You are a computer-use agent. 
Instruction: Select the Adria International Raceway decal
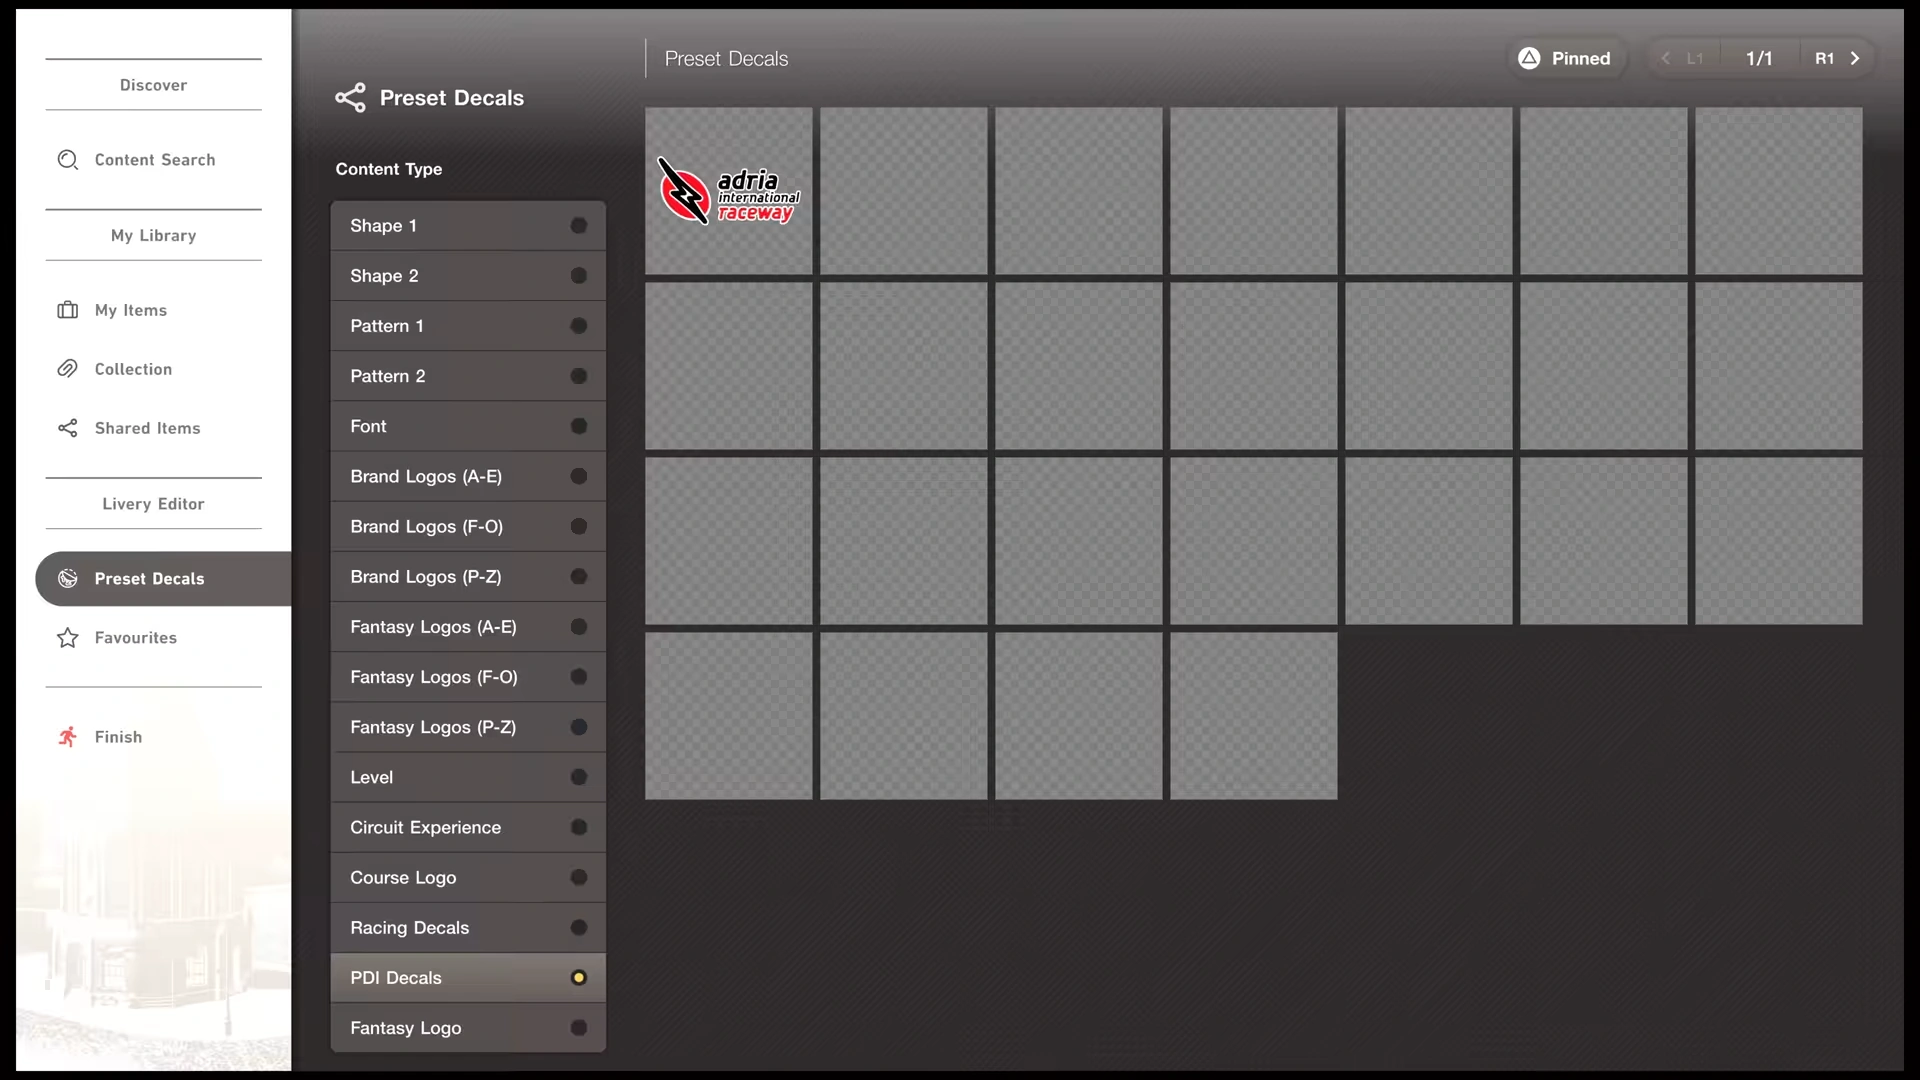[728, 191]
